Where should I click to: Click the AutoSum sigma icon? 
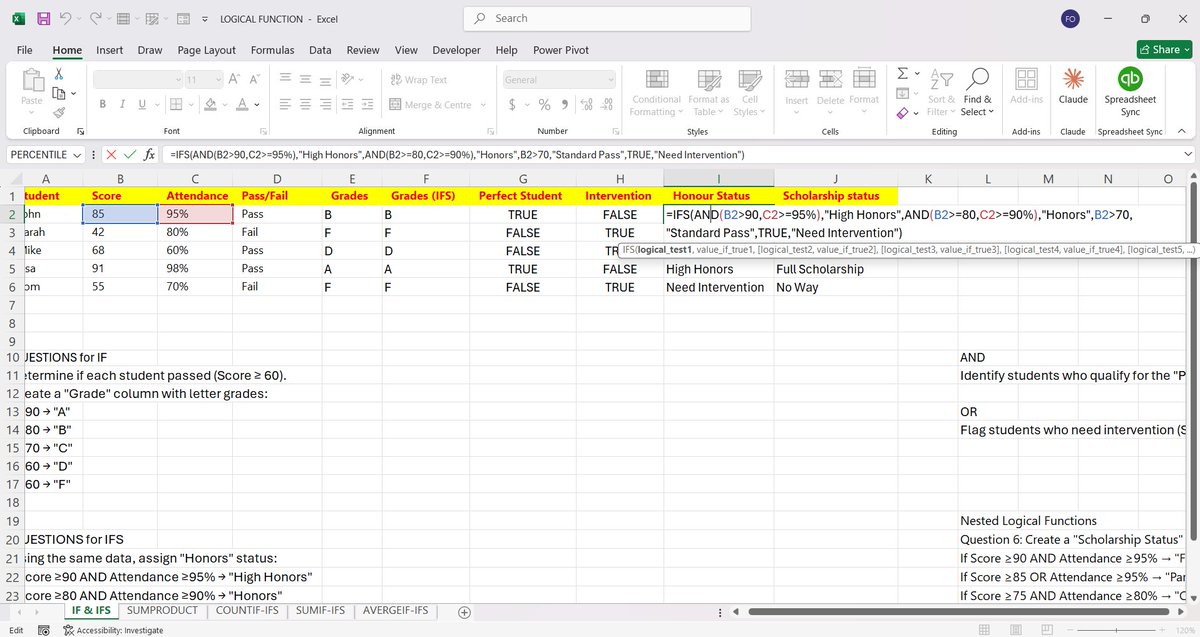point(902,74)
